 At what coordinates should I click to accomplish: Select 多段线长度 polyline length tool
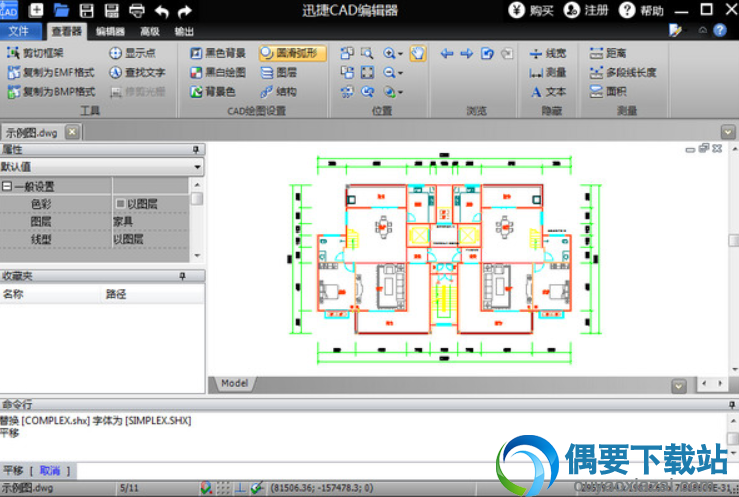(x=623, y=73)
